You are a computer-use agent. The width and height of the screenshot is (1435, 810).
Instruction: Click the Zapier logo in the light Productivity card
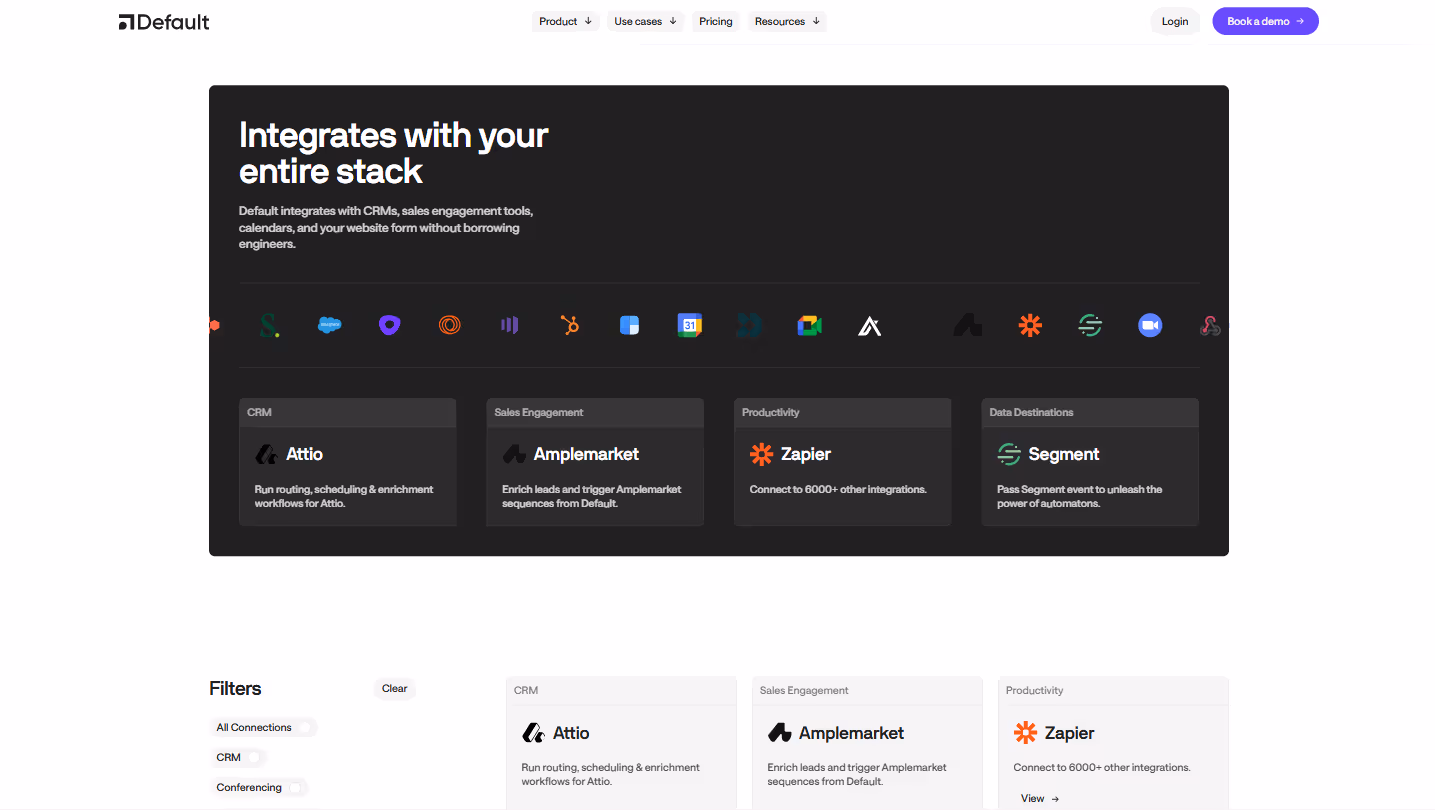tap(1025, 733)
